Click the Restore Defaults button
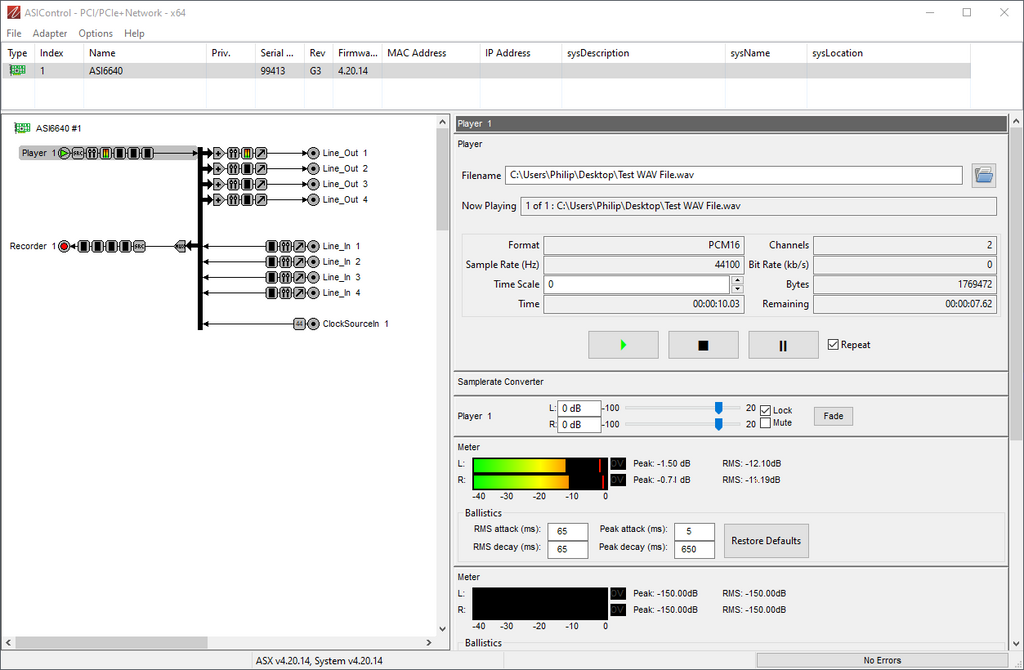Image resolution: width=1024 pixels, height=670 pixels. click(766, 541)
